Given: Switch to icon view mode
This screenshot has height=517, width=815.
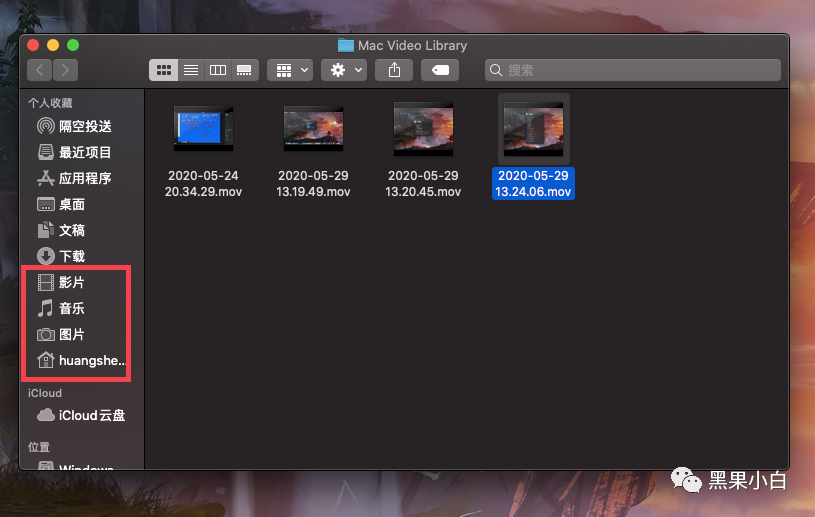Looking at the screenshot, I should coord(164,70).
